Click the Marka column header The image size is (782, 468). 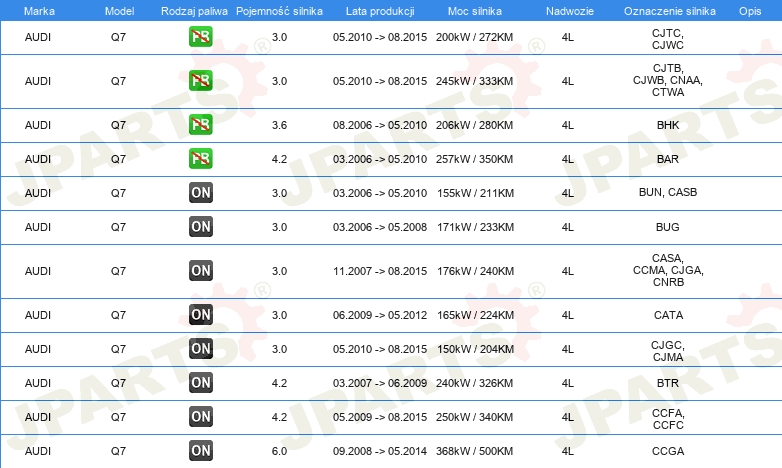pos(39,11)
